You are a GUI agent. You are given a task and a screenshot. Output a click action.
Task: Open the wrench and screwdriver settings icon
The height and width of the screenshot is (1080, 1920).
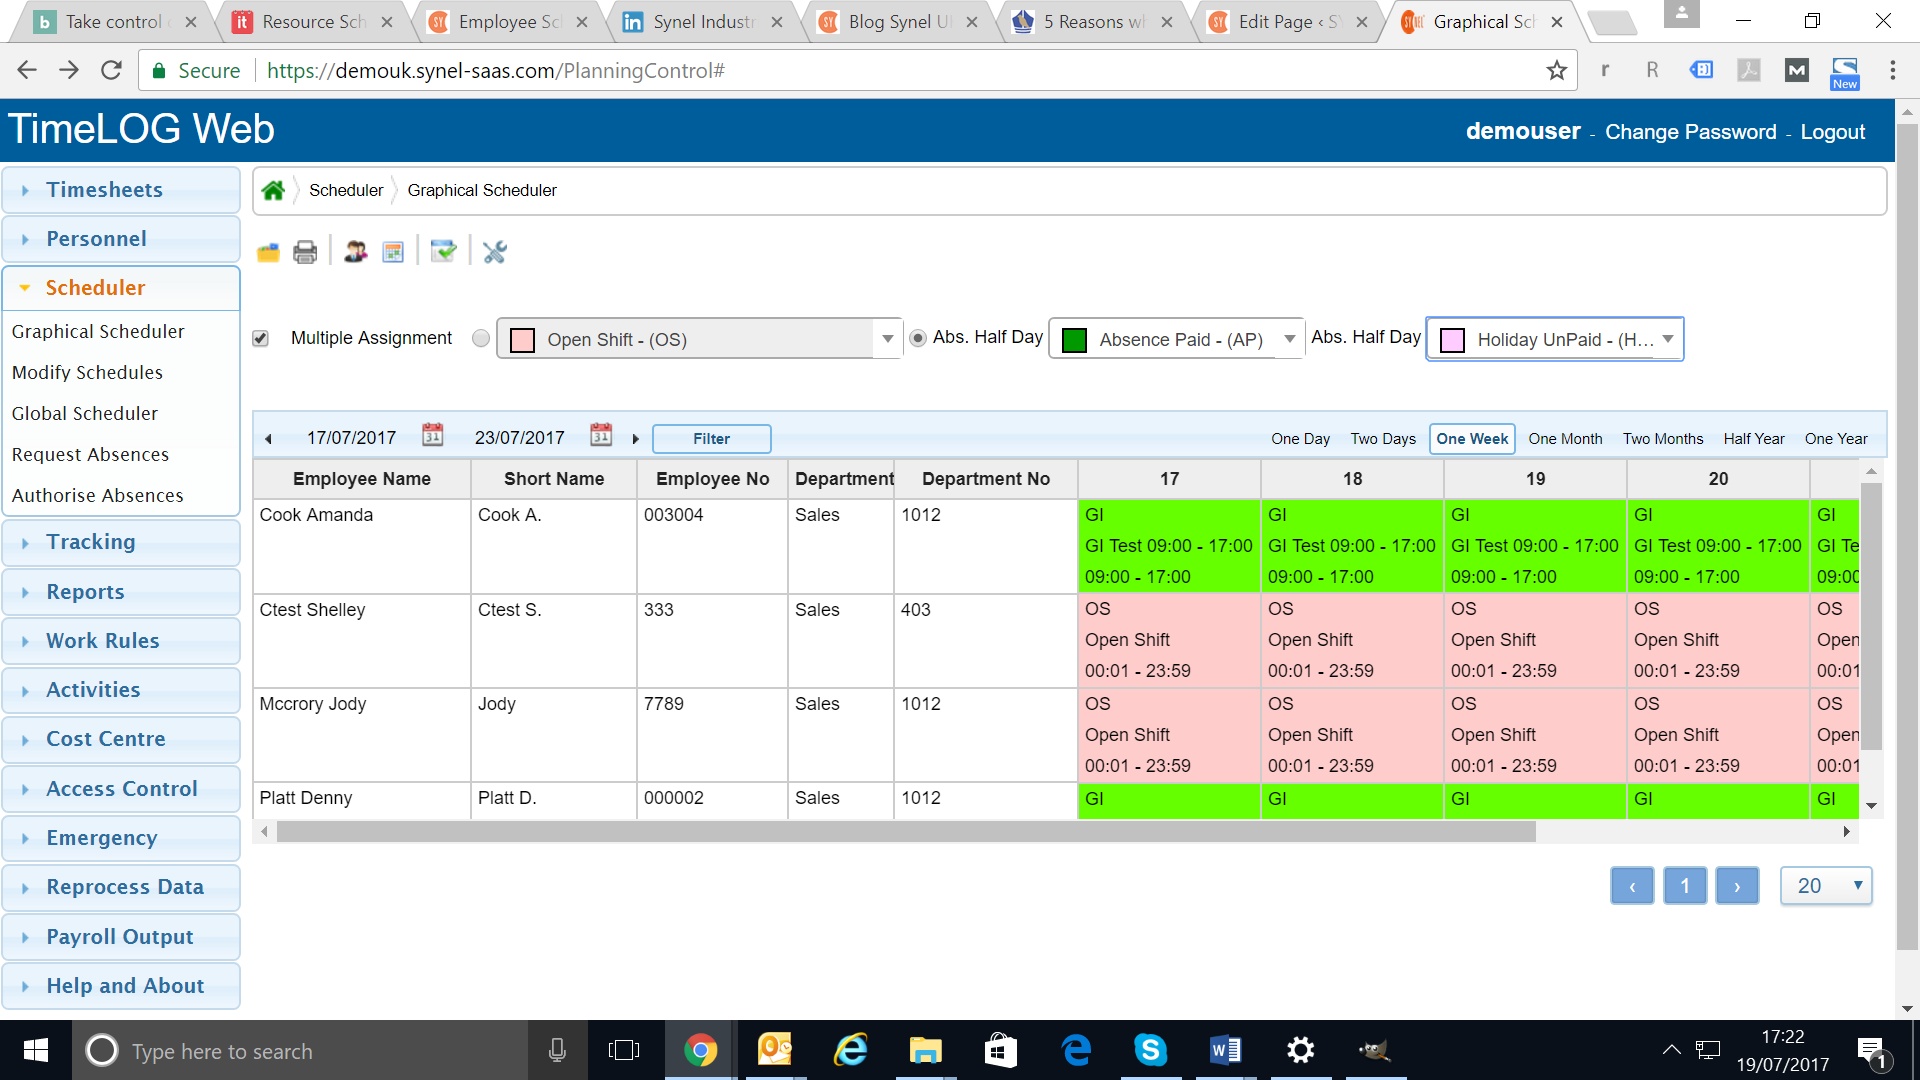[495, 252]
